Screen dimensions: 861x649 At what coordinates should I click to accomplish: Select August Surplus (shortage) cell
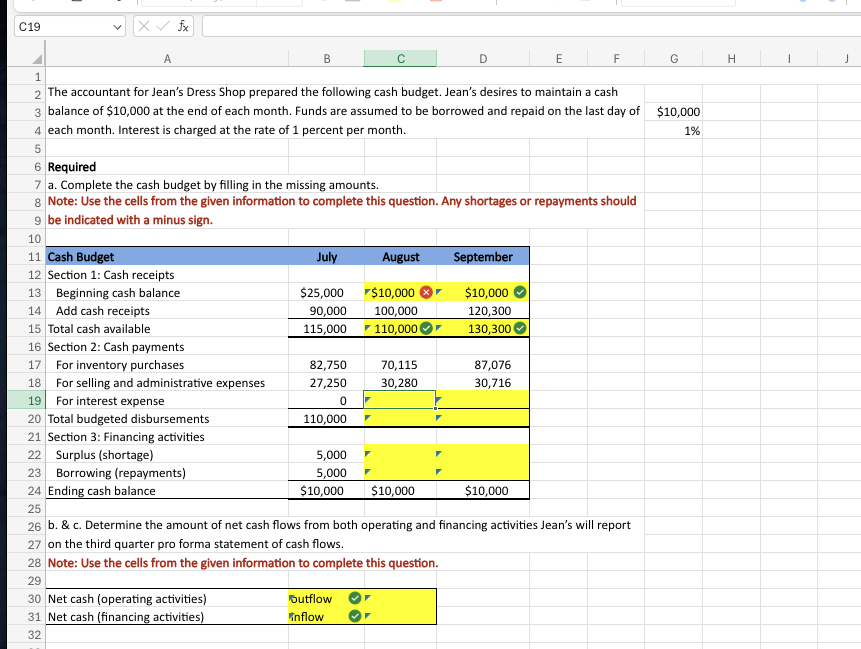(400, 455)
